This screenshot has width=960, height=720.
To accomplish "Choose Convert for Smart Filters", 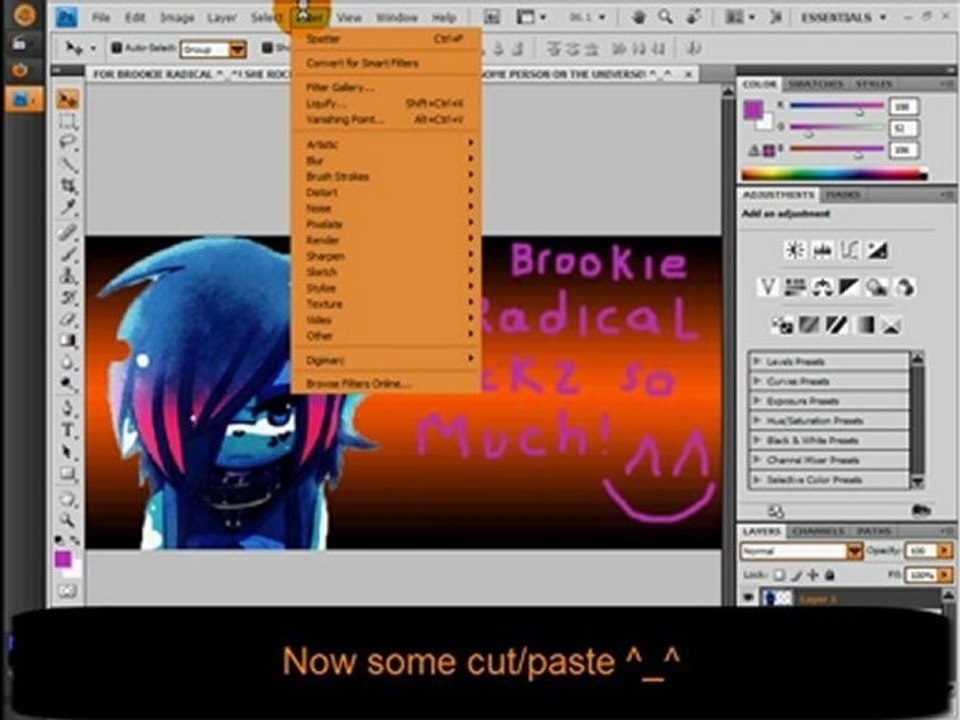I will point(386,63).
